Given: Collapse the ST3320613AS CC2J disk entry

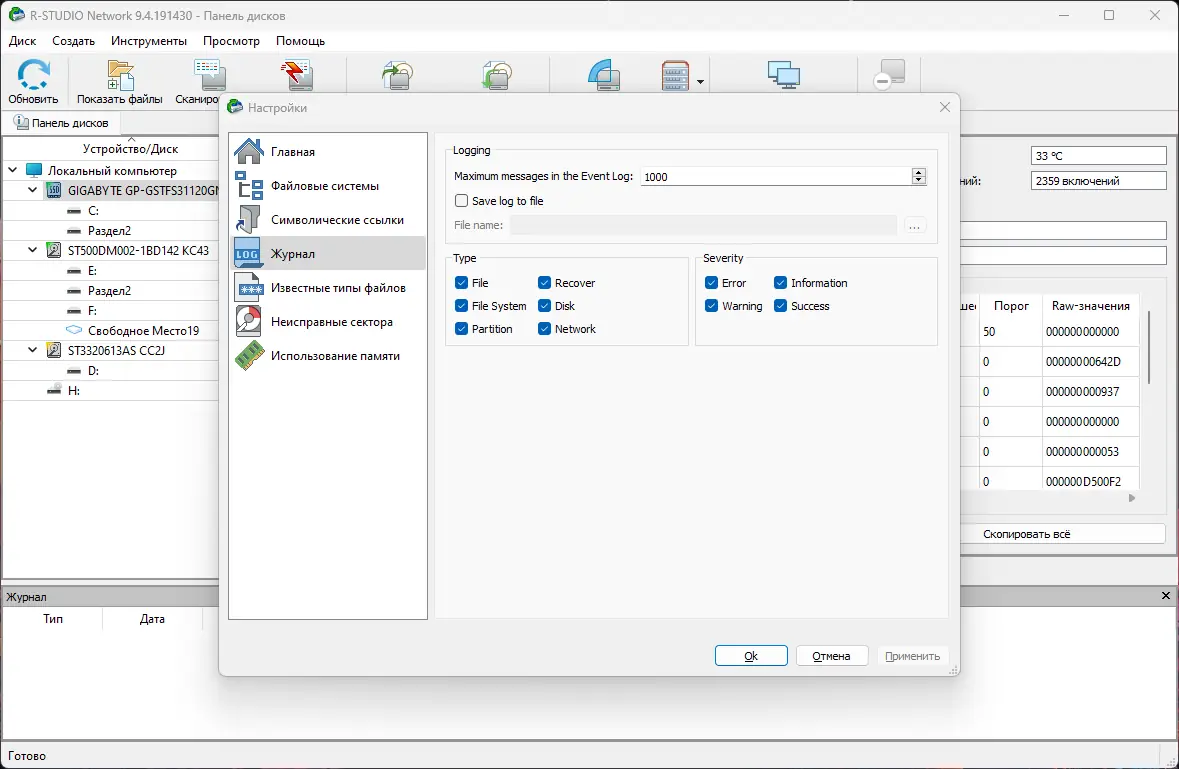Looking at the screenshot, I should [x=32, y=350].
